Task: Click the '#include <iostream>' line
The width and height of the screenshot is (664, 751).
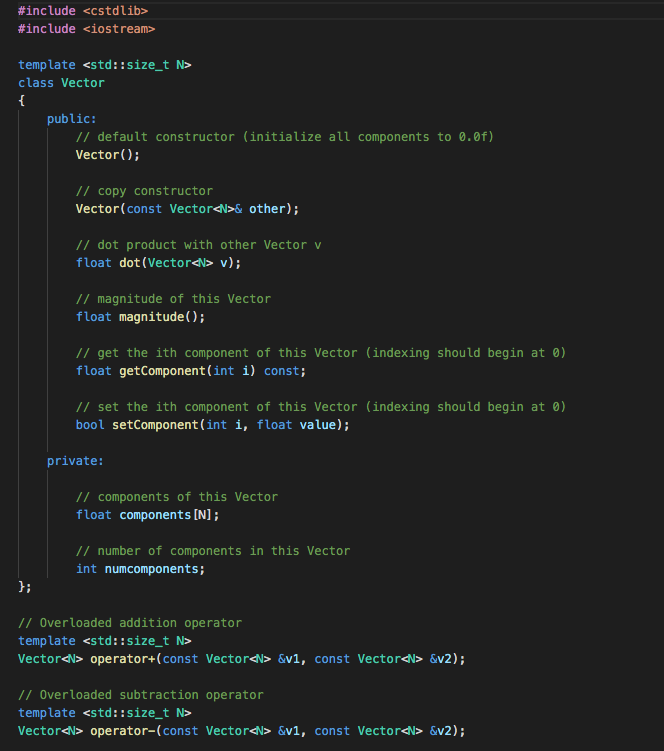Action: pos(87,29)
